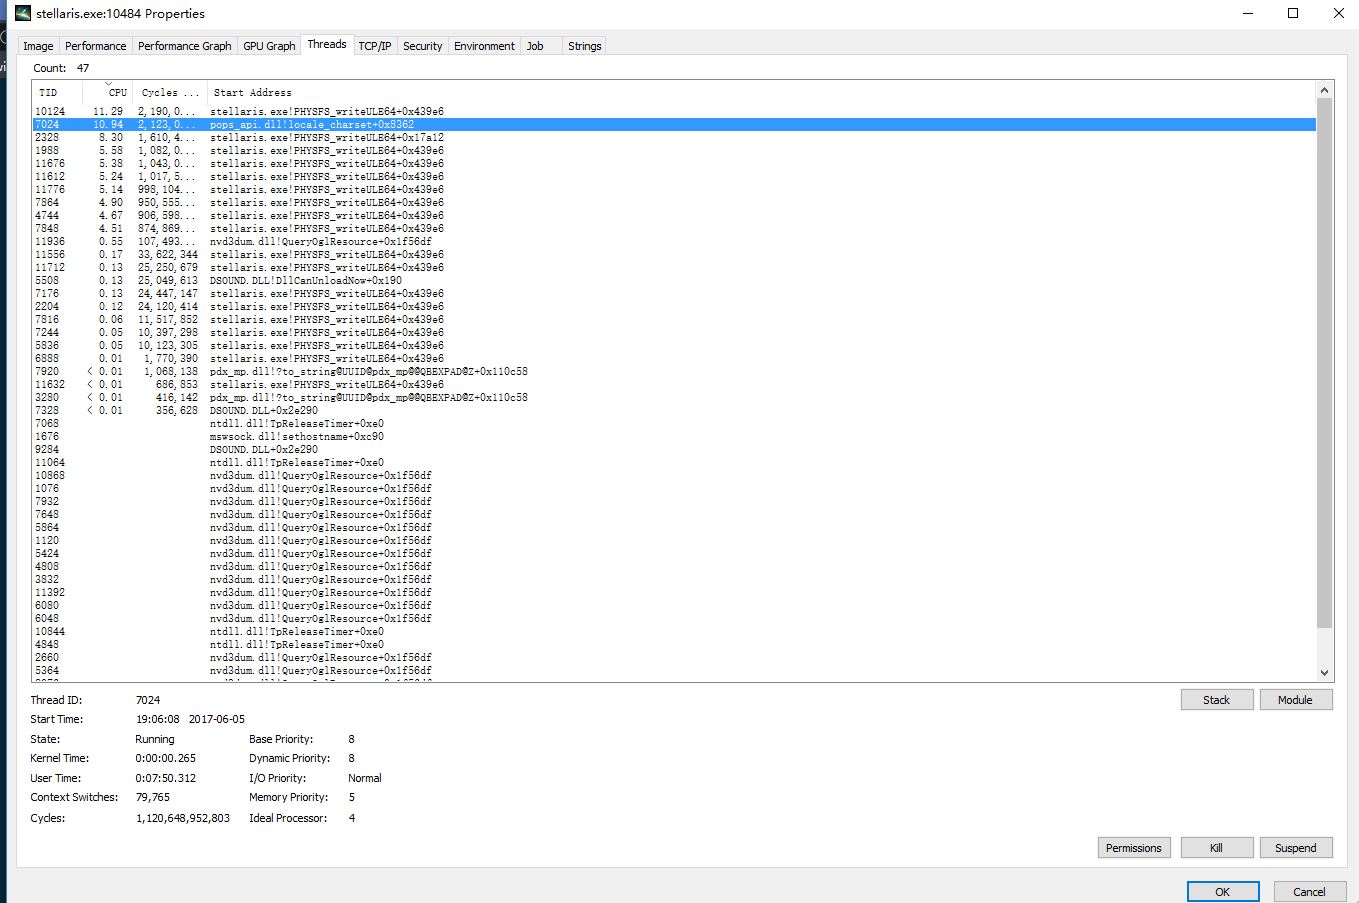Sort by the TID column header
The width and height of the screenshot is (1359, 903).
48,92
